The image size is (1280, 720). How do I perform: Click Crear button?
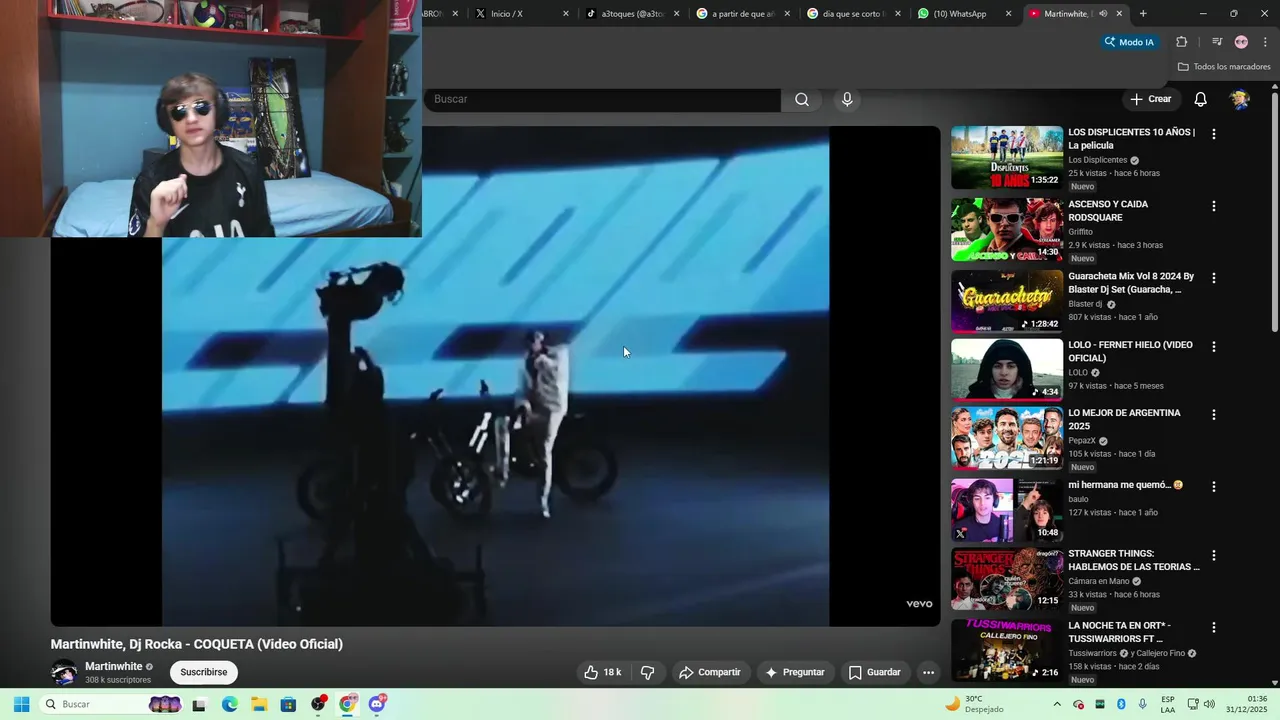[x=1150, y=99]
